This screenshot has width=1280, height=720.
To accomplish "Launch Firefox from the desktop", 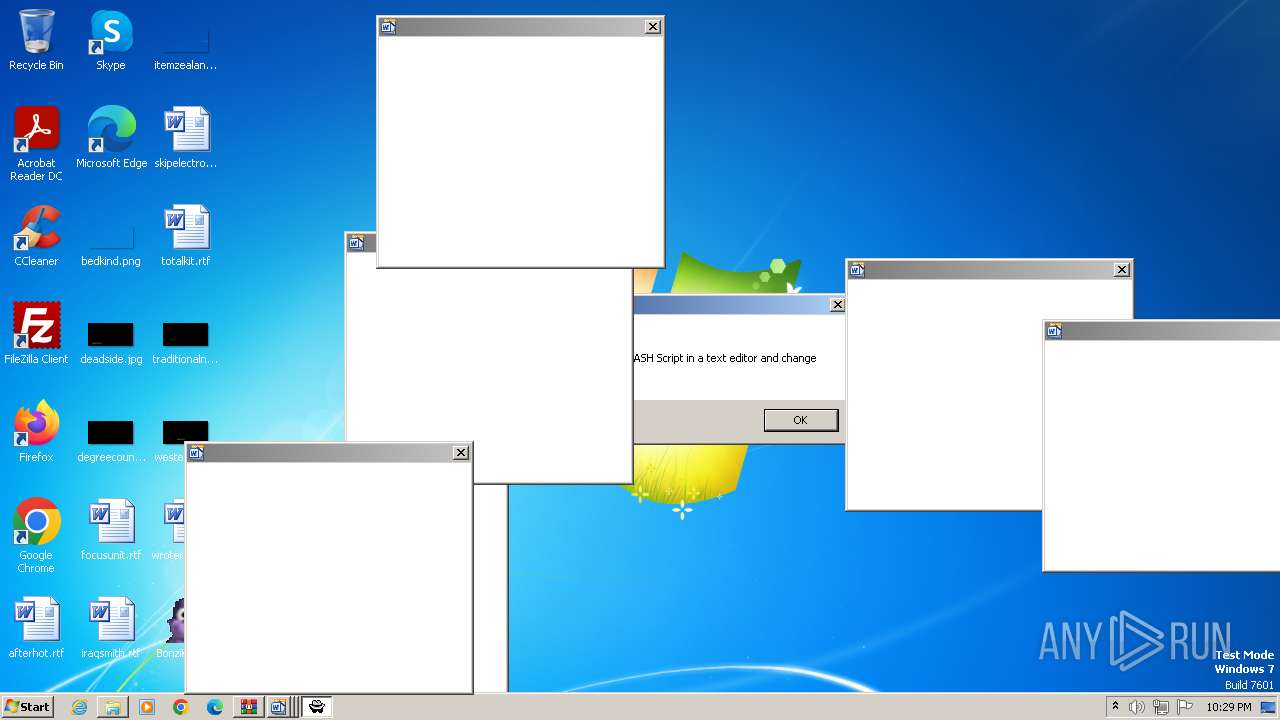I will (36, 432).
